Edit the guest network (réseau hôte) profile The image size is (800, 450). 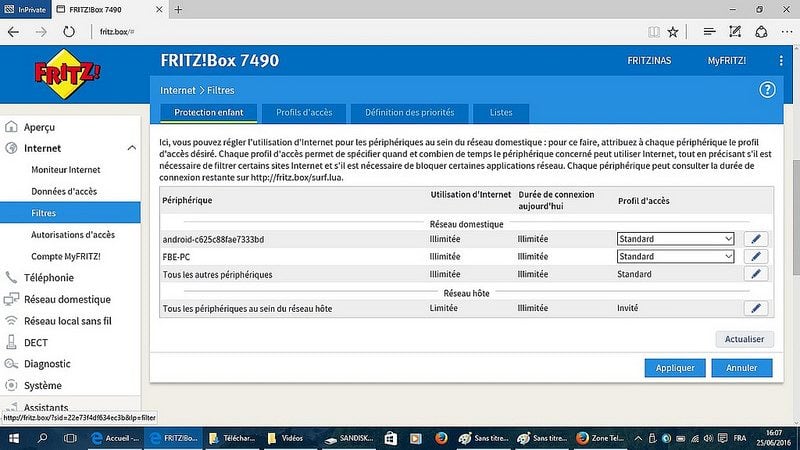click(x=756, y=308)
